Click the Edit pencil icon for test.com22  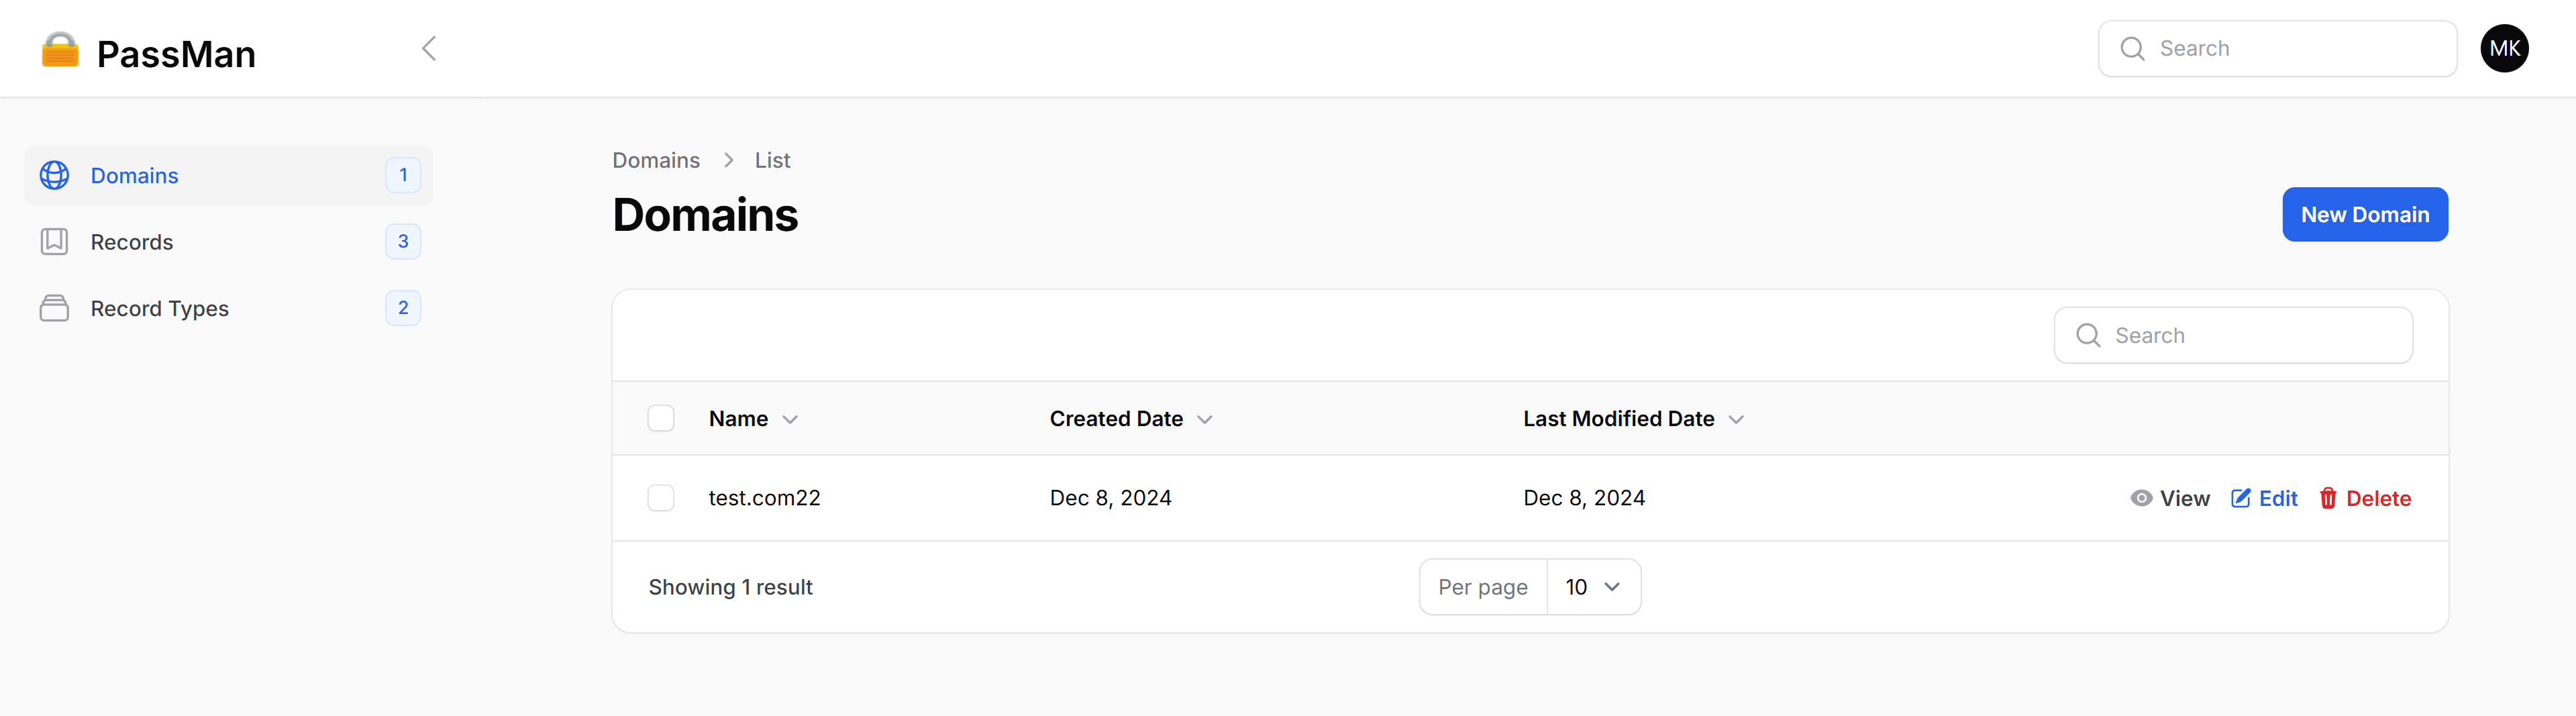(2240, 497)
